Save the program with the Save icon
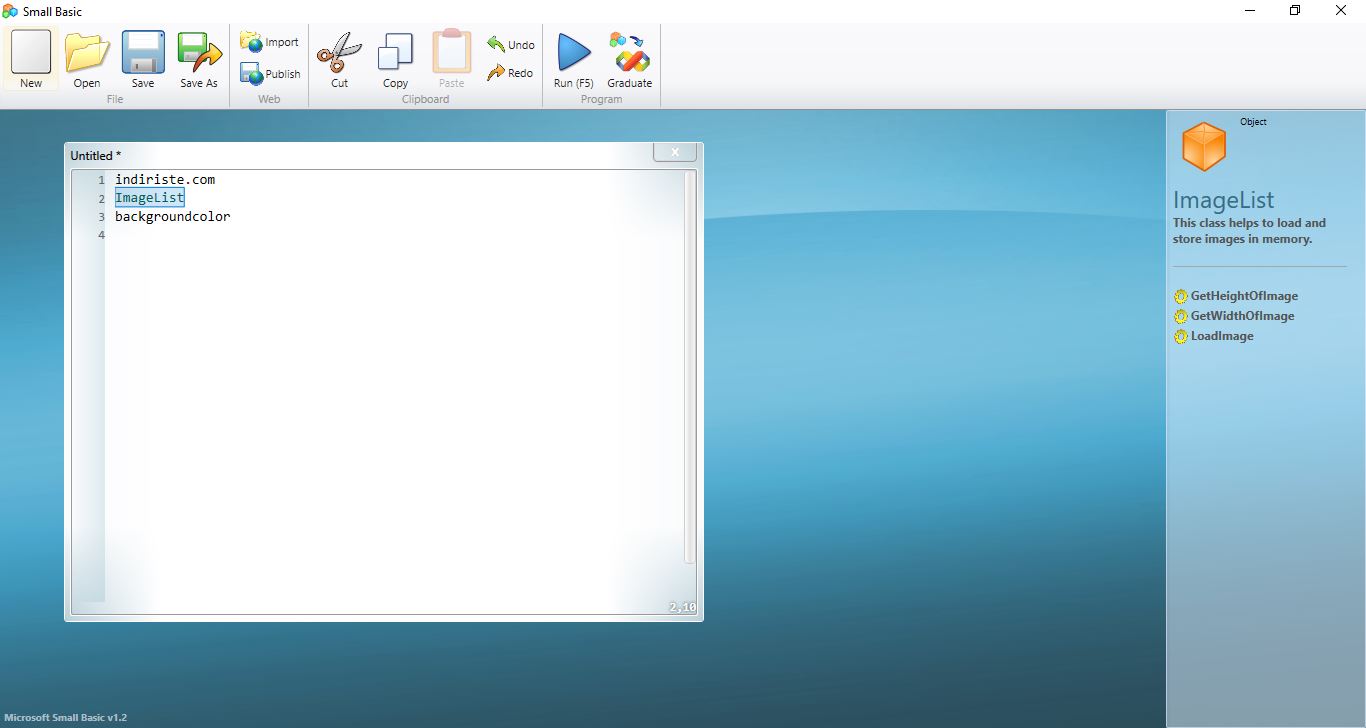This screenshot has width=1366, height=728. (x=143, y=59)
